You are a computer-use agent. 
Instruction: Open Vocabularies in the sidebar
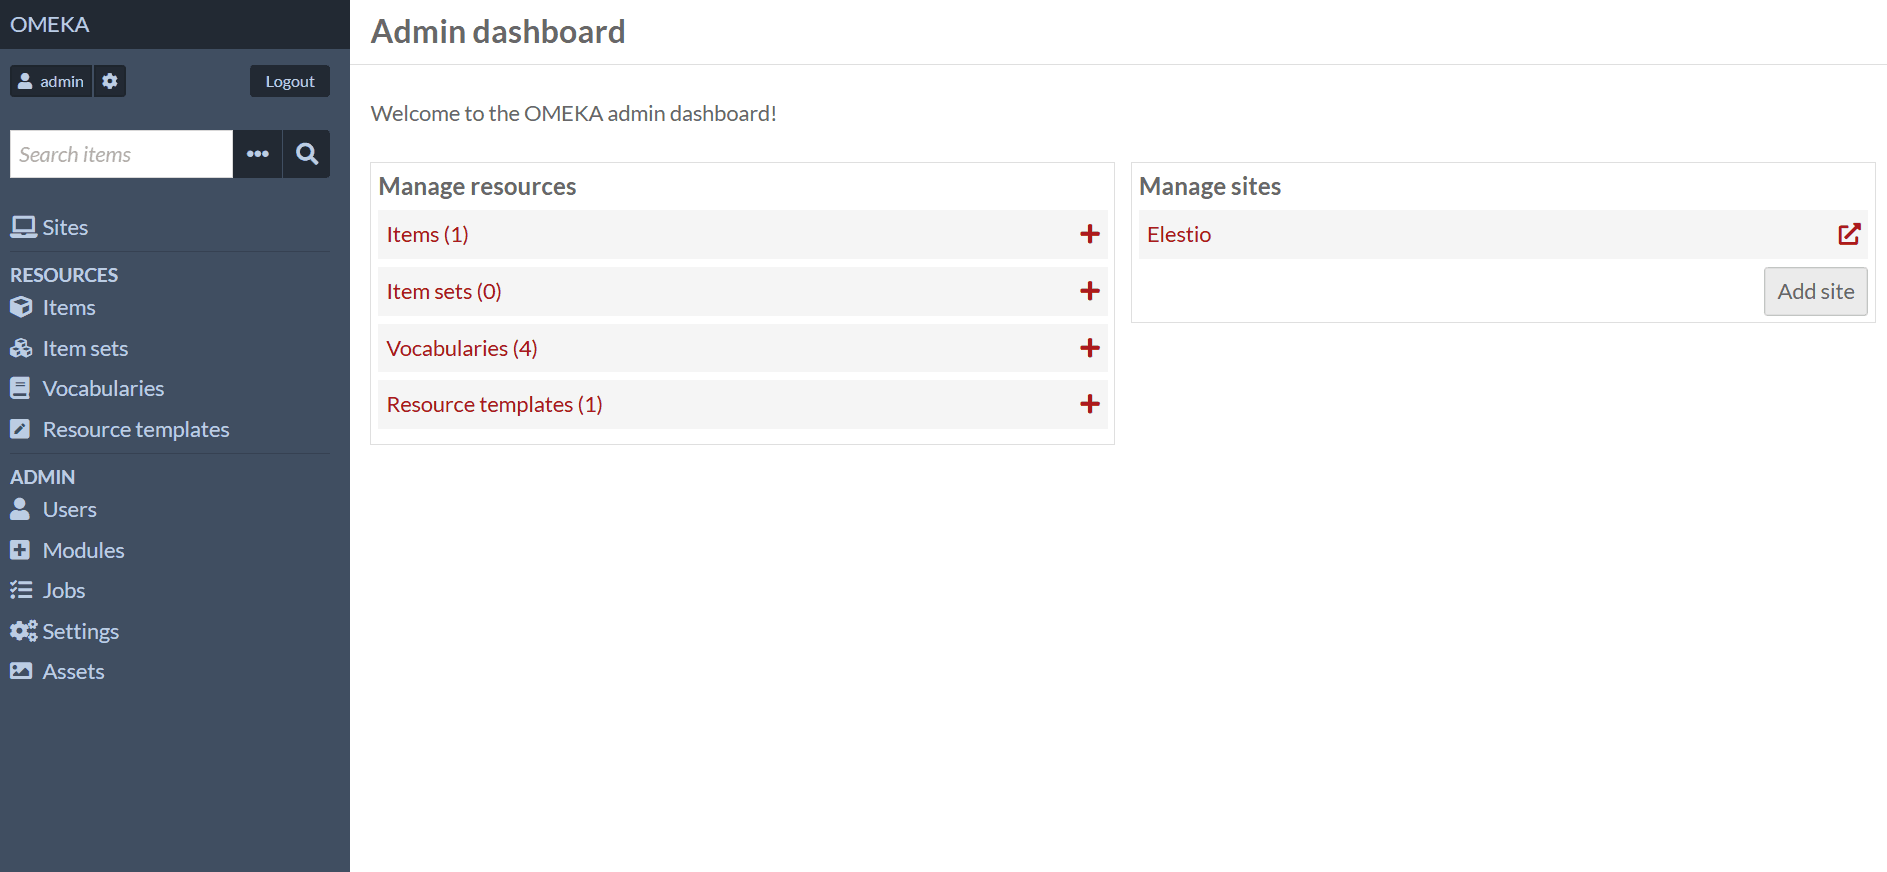coord(87,388)
